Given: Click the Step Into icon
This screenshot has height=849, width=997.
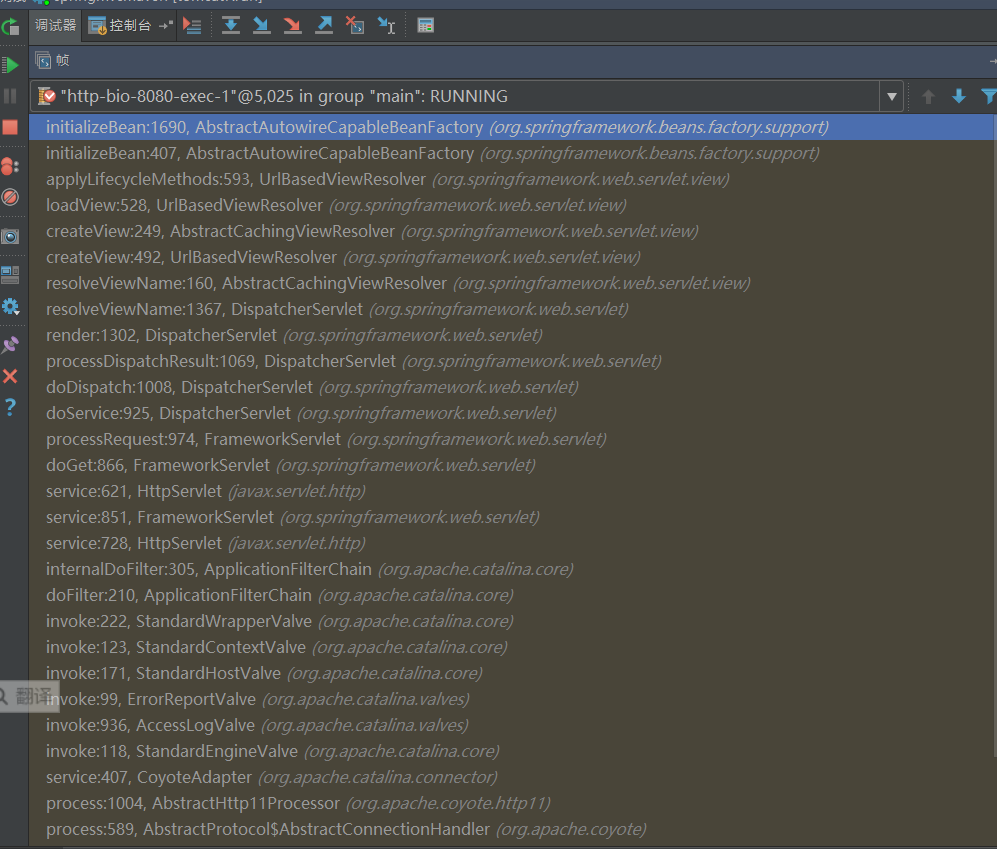Looking at the screenshot, I should pos(261,25).
